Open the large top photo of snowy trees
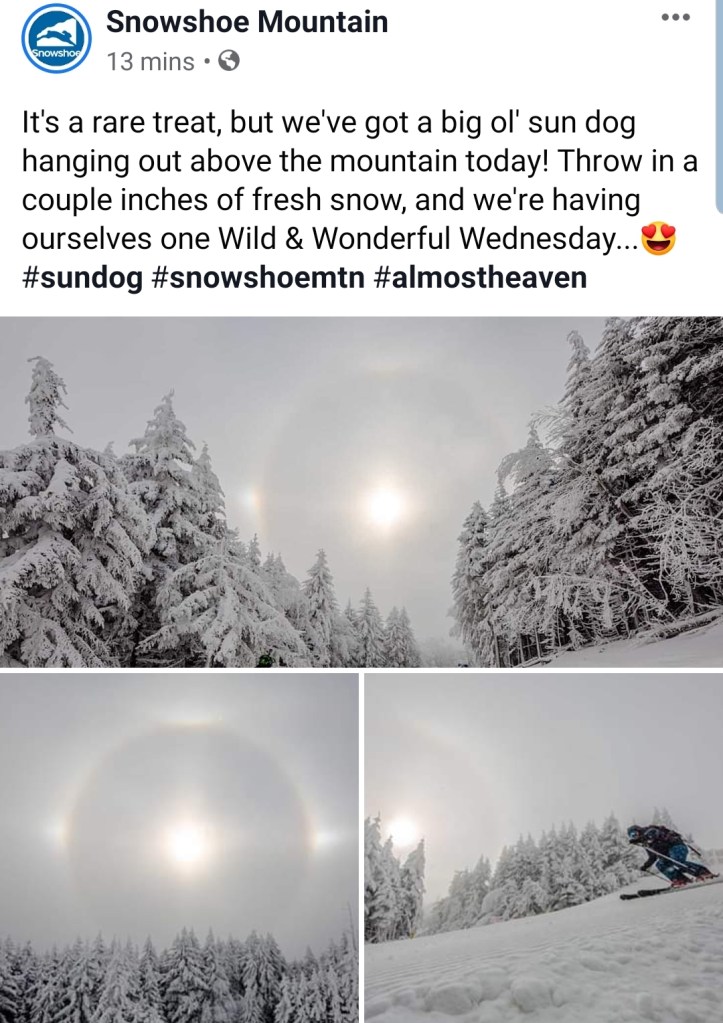 362,492
